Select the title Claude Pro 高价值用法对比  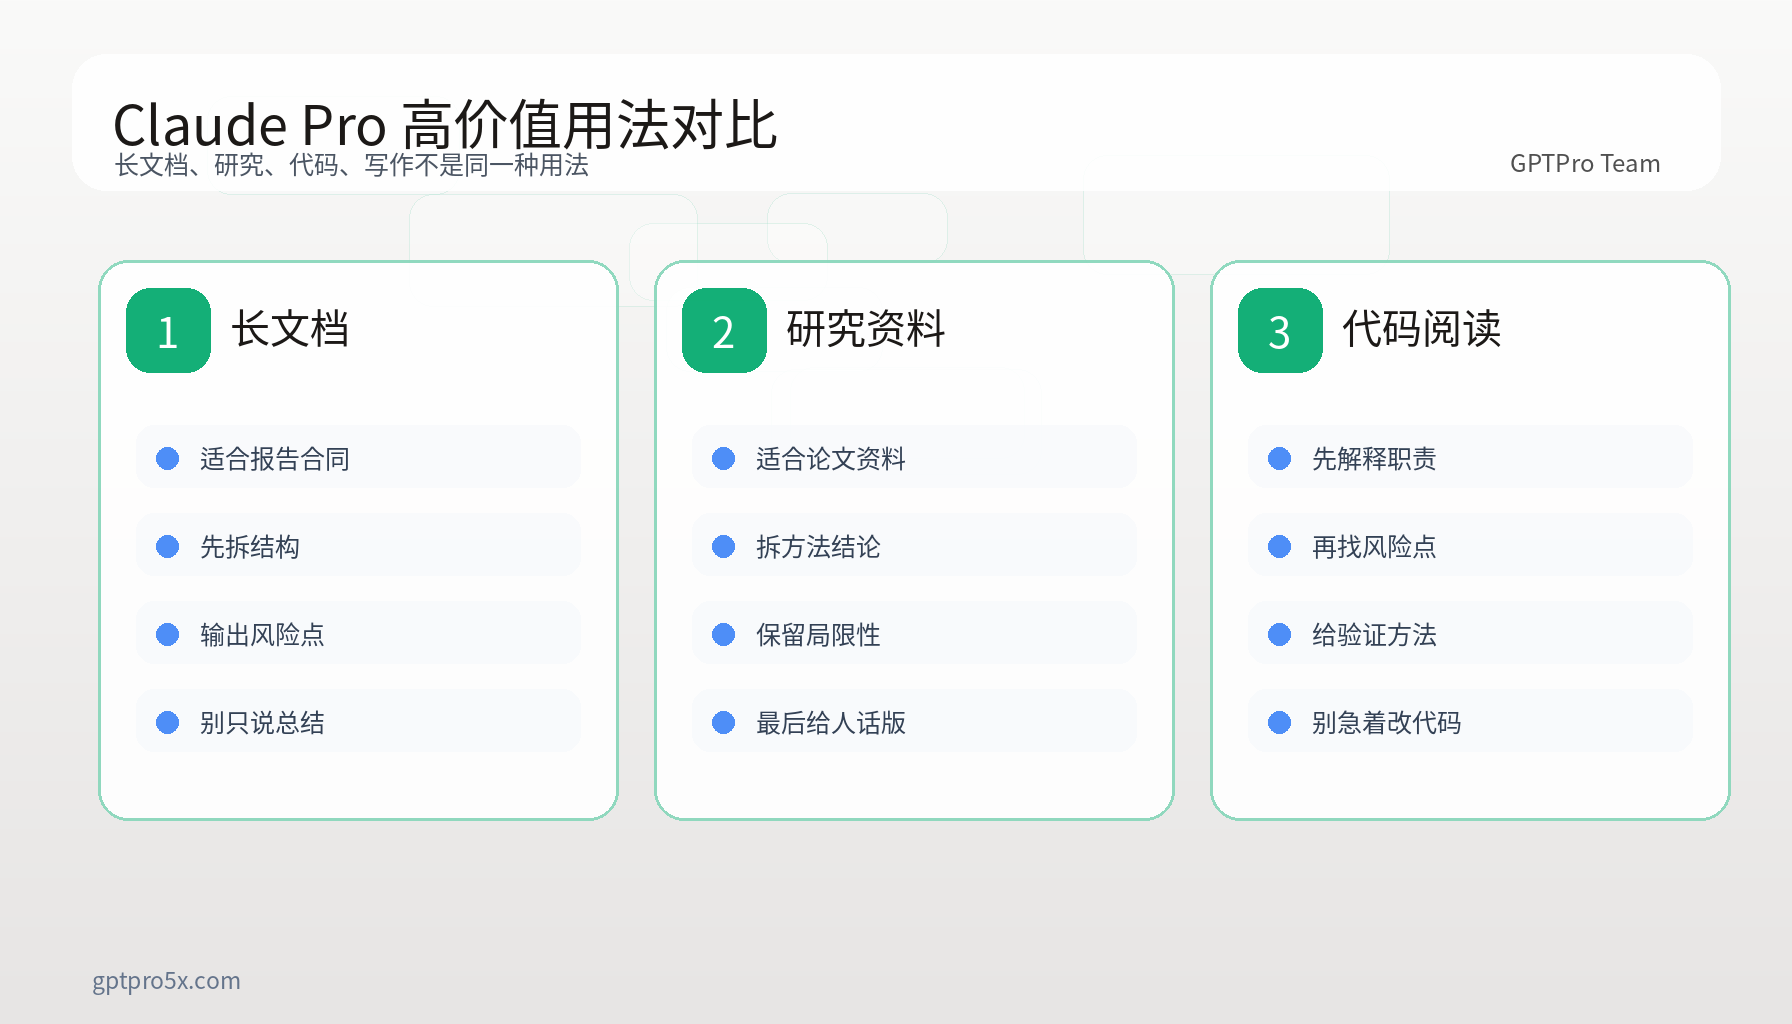[445, 125]
